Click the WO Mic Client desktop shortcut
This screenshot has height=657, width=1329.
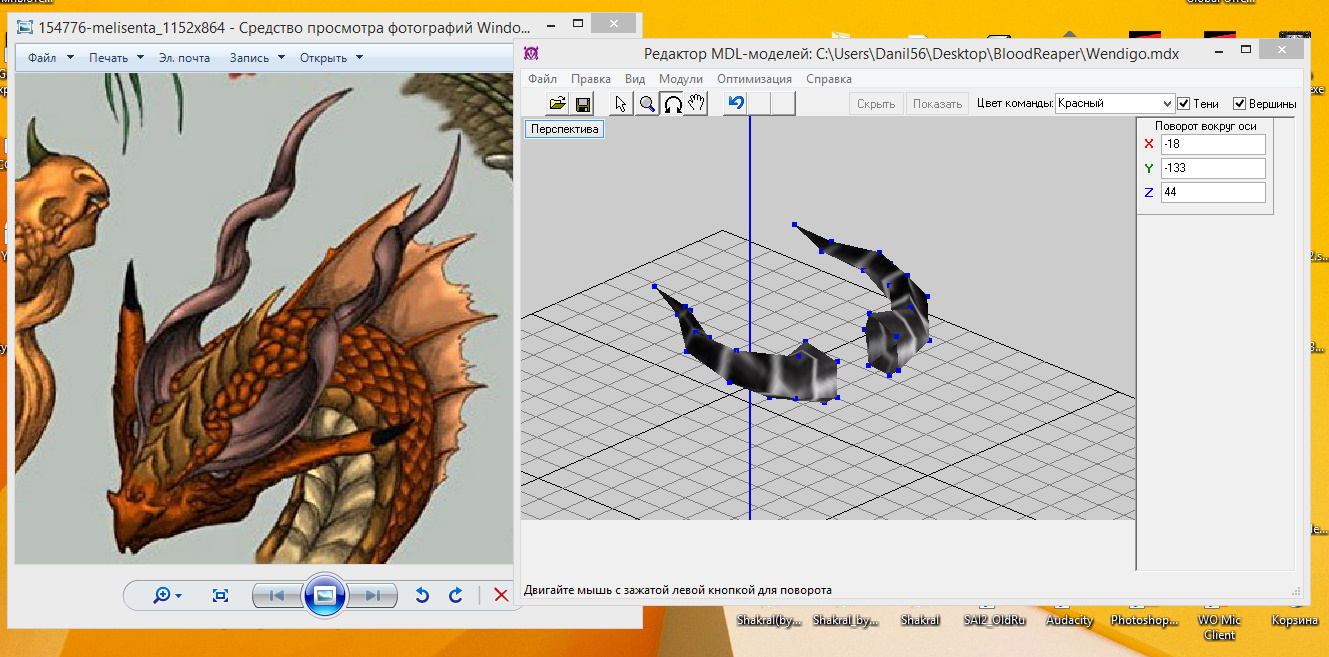[x=1219, y=627]
